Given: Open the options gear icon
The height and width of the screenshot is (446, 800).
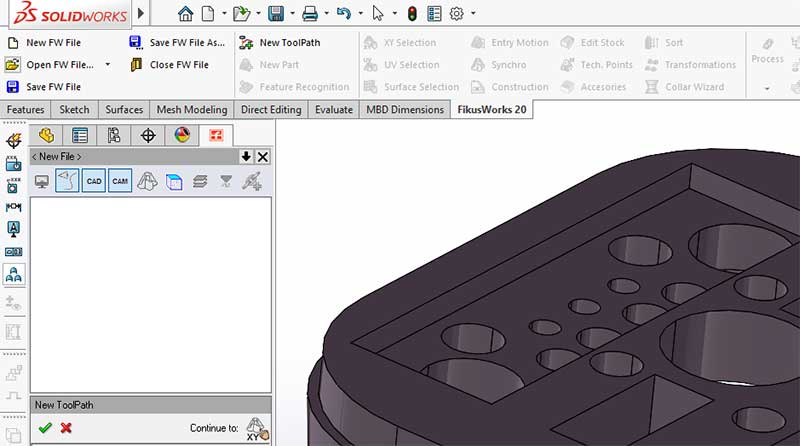Looking at the screenshot, I should pyautogui.click(x=457, y=14).
